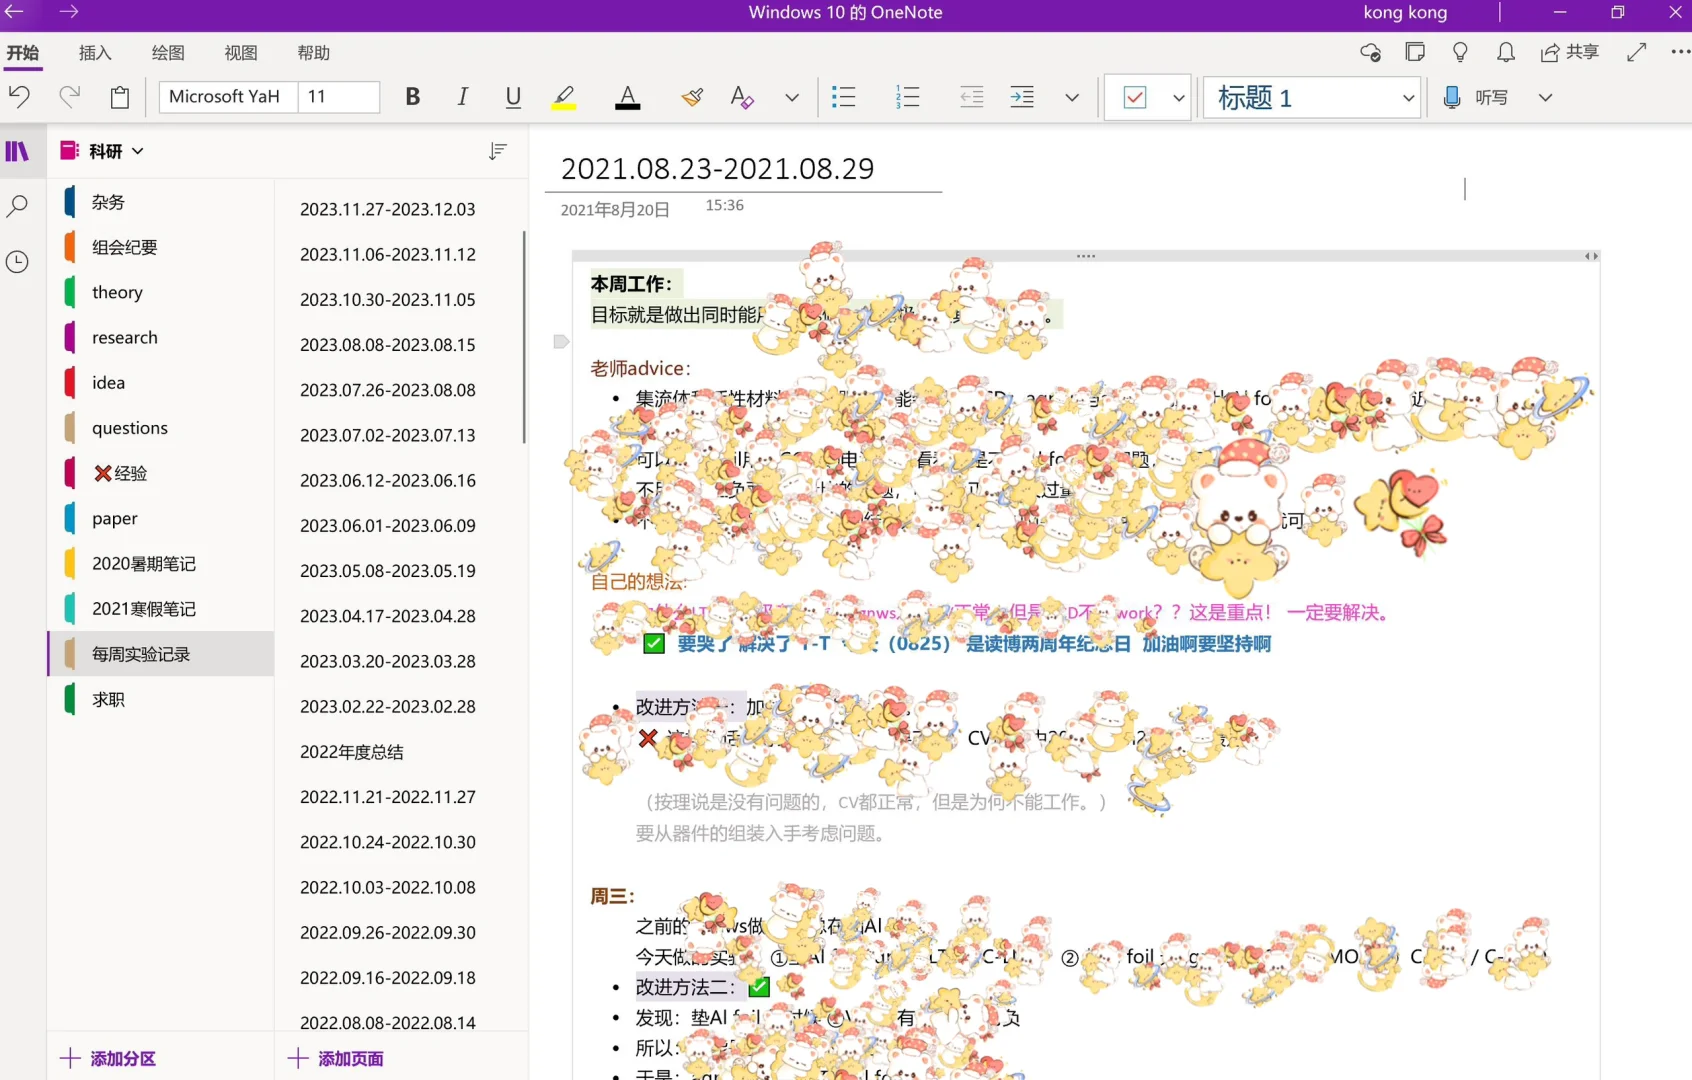Open Notifications bell icon
The height and width of the screenshot is (1080, 1692).
pos(1504,52)
